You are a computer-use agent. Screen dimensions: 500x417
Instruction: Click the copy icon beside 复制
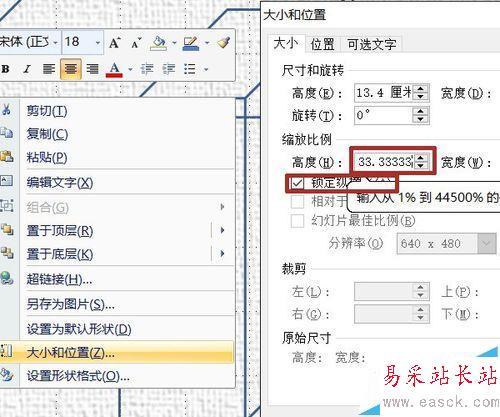point(6,133)
